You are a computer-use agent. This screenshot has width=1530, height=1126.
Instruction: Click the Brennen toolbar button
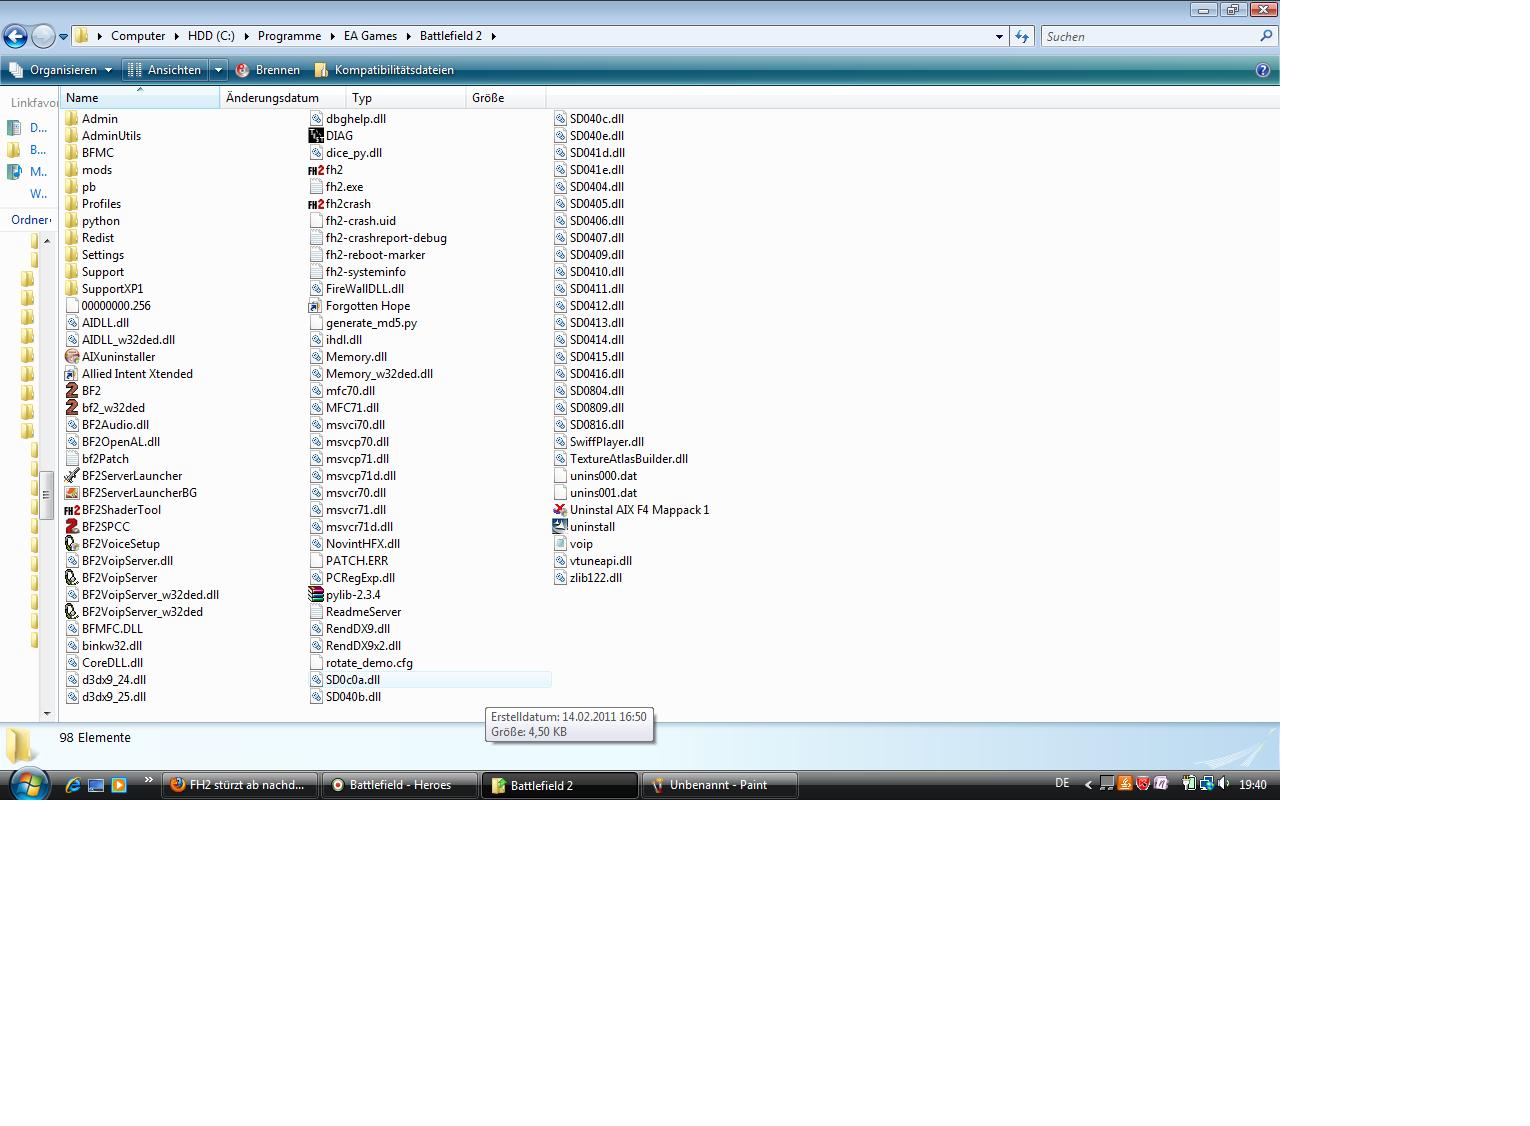(x=268, y=70)
